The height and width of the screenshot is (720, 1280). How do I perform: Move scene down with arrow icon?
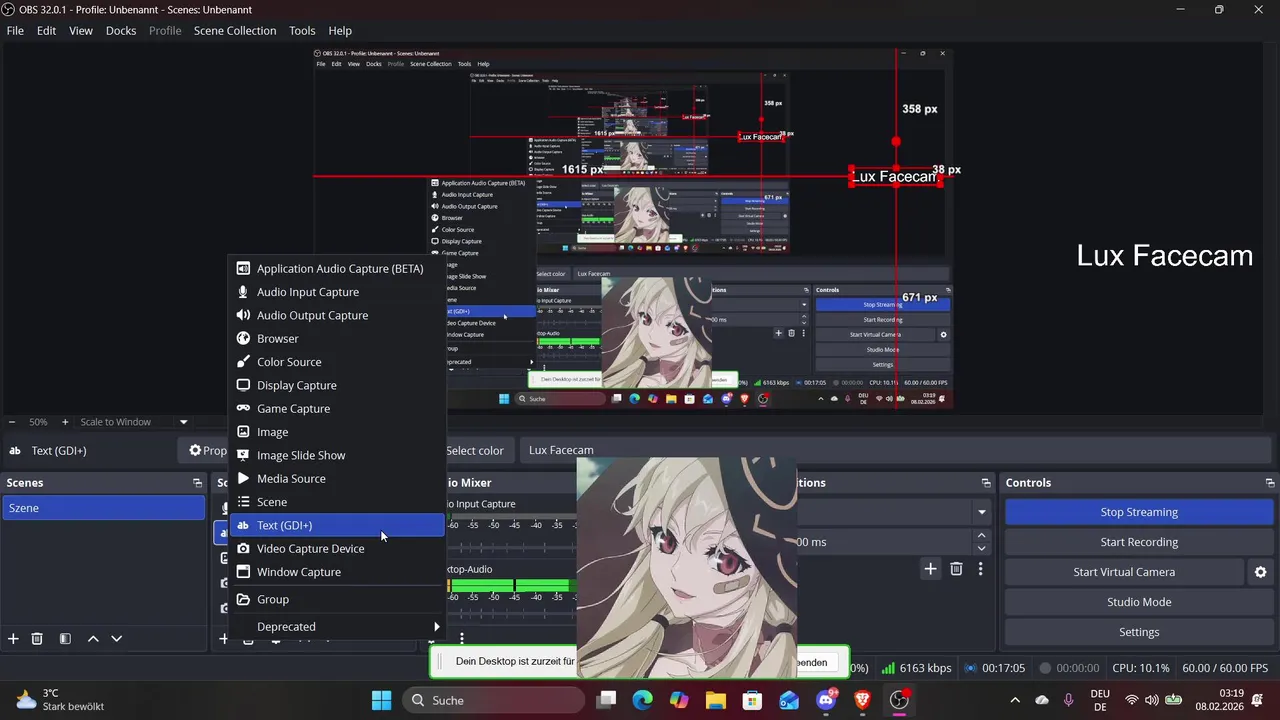coord(116,638)
